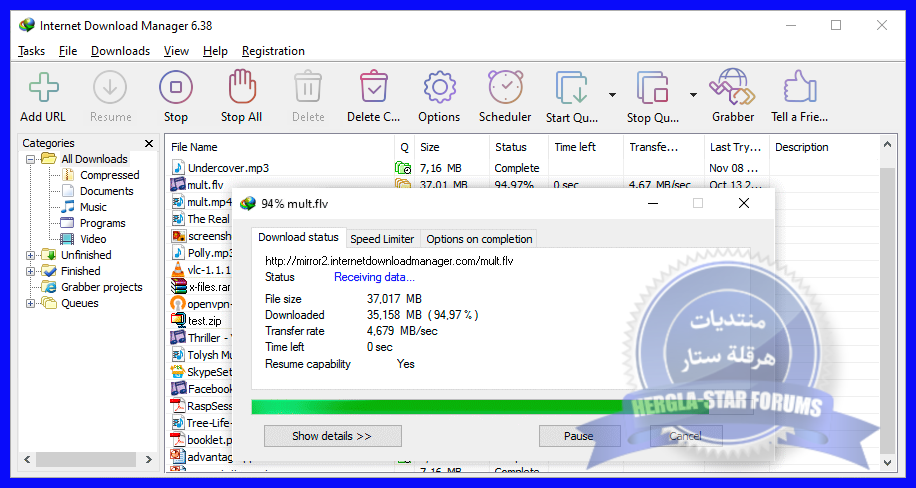This screenshot has width=916, height=488.
Task: Open the Start Queue dropdown arrow
Action: tap(612, 95)
